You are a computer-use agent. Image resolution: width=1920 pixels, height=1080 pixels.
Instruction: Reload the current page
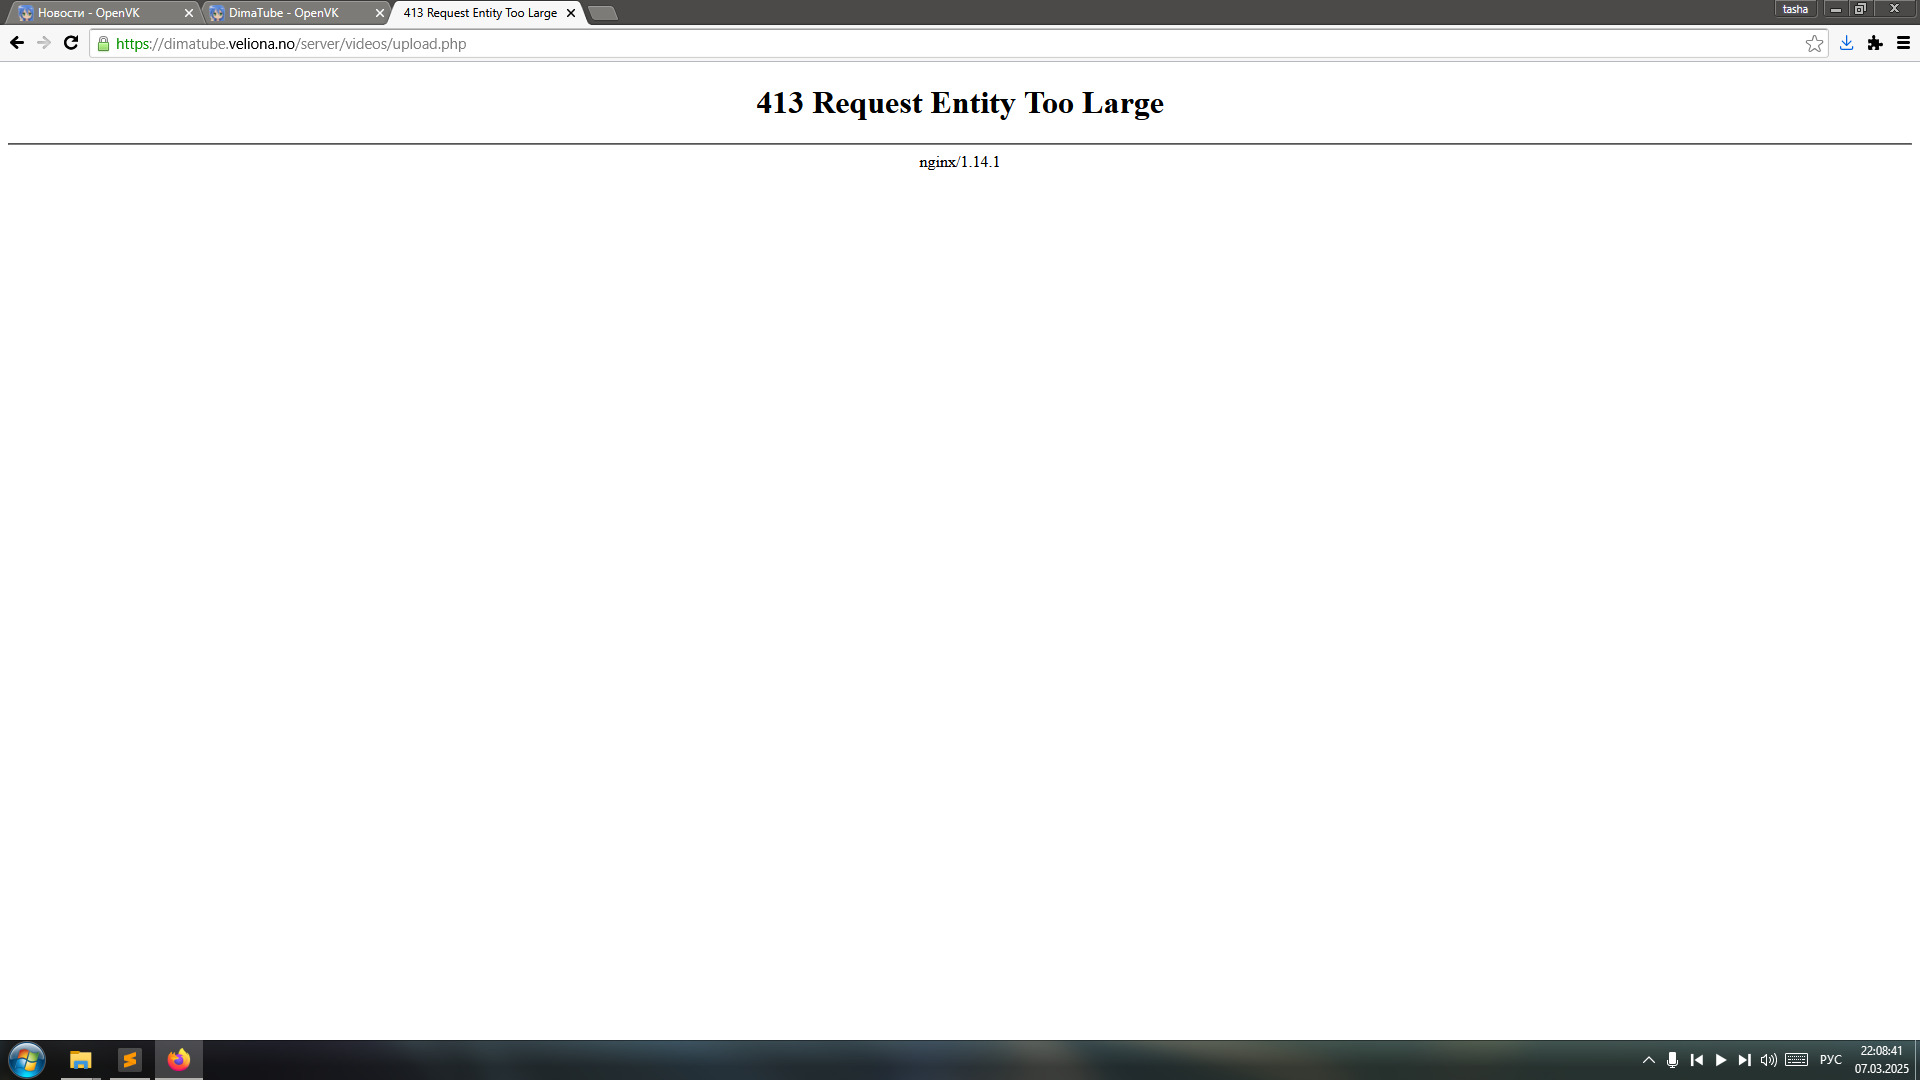[x=71, y=43]
